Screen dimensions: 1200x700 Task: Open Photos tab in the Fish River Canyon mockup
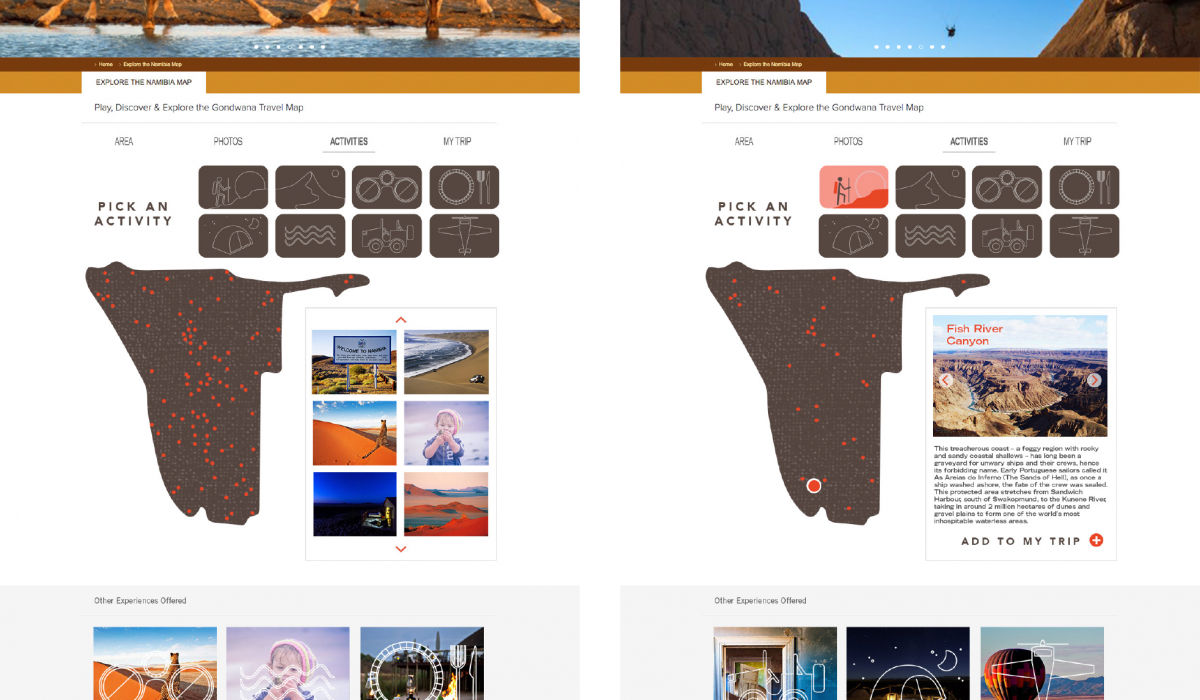click(x=848, y=142)
